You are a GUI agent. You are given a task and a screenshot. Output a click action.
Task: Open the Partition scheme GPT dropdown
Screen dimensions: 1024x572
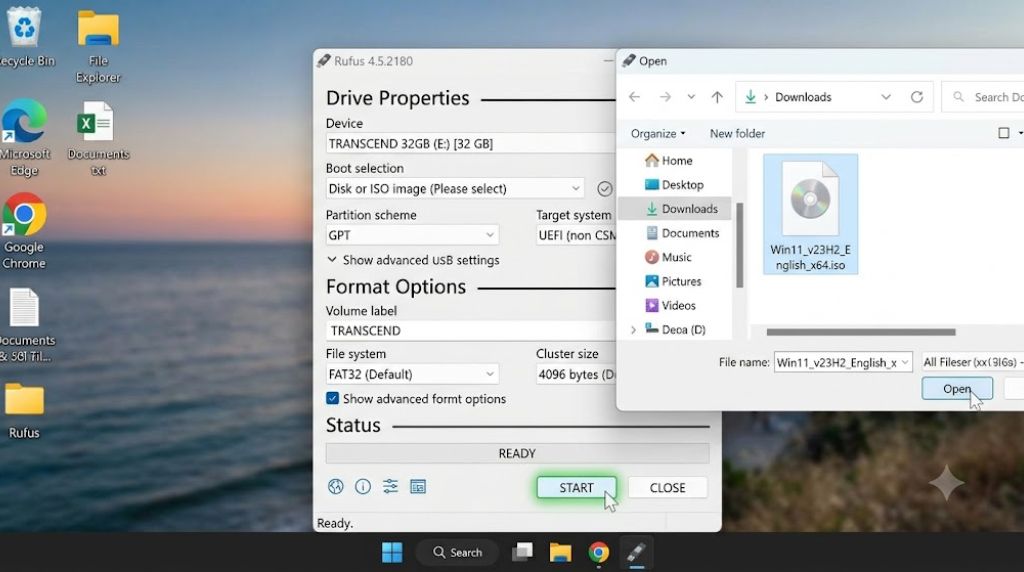[x=412, y=235]
